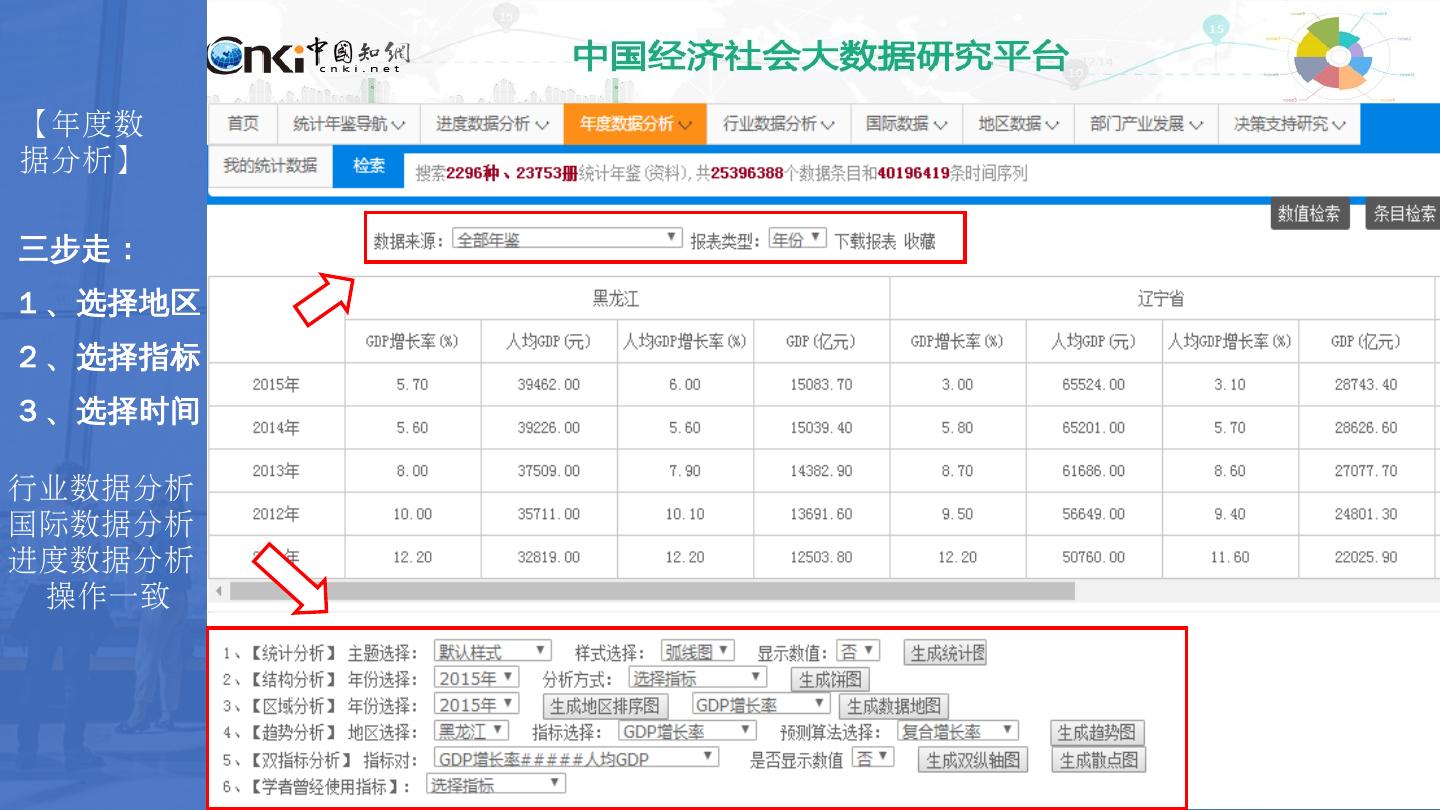Image resolution: width=1440 pixels, height=810 pixels.
Task: Open the 报表类型 年份 dropdown
Action: (797, 239)
